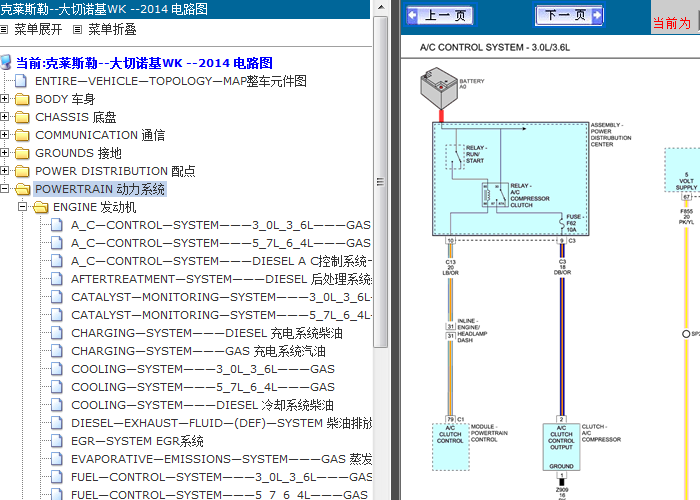Screen dimensions: 700x500
Task: Click page icon for AFTERTREATMENT-SYSTEM DIESEL
Action: click(x=57, y=279)
